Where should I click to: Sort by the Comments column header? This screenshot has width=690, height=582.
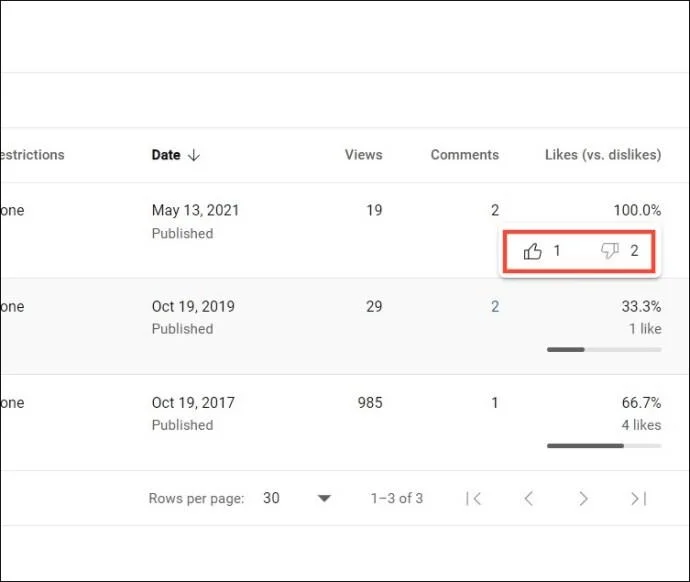(x=465, y=155)
